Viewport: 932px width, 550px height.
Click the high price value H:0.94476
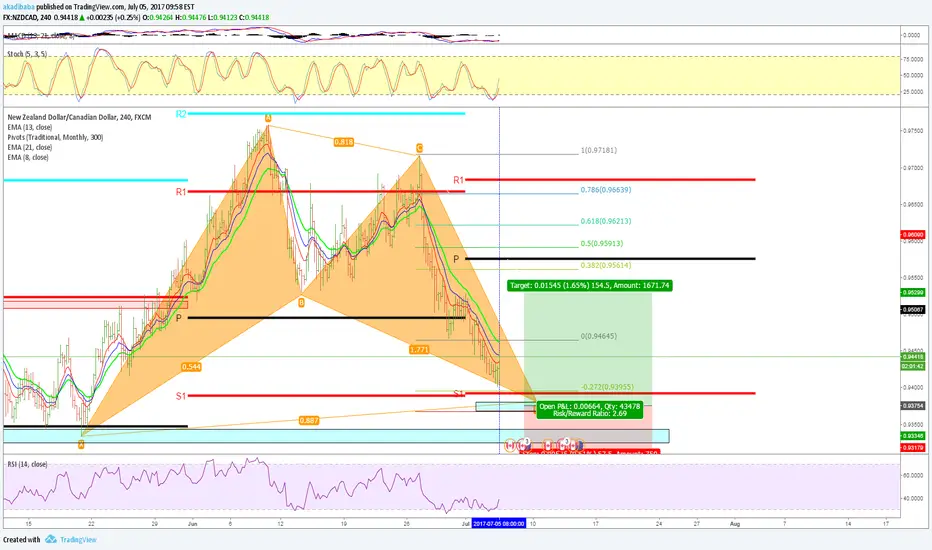(x=191, y=18)
